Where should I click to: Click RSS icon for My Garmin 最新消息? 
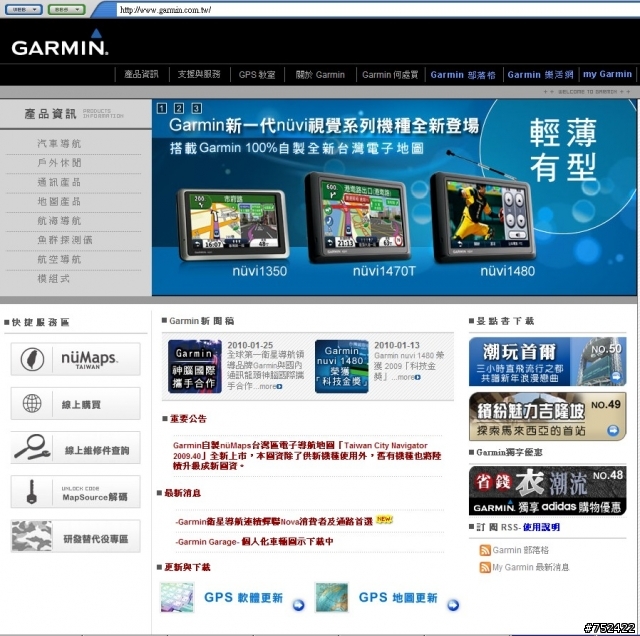click(x=485, y=567)
